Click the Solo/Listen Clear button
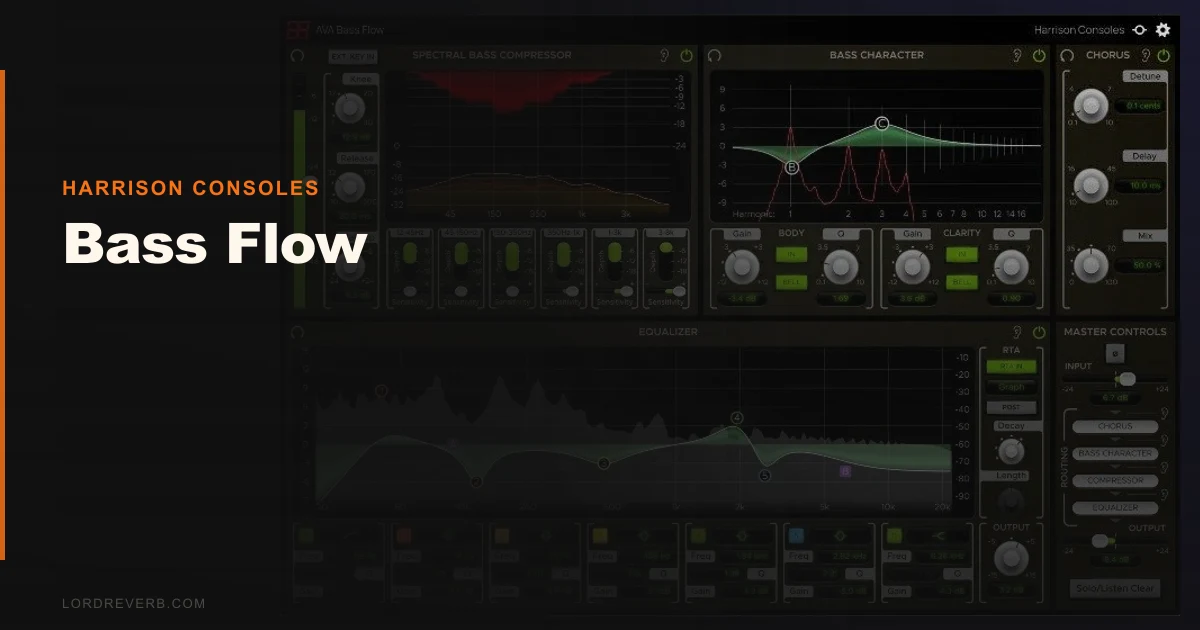Screen dimensions: 1200x630 coord(1116,588)
